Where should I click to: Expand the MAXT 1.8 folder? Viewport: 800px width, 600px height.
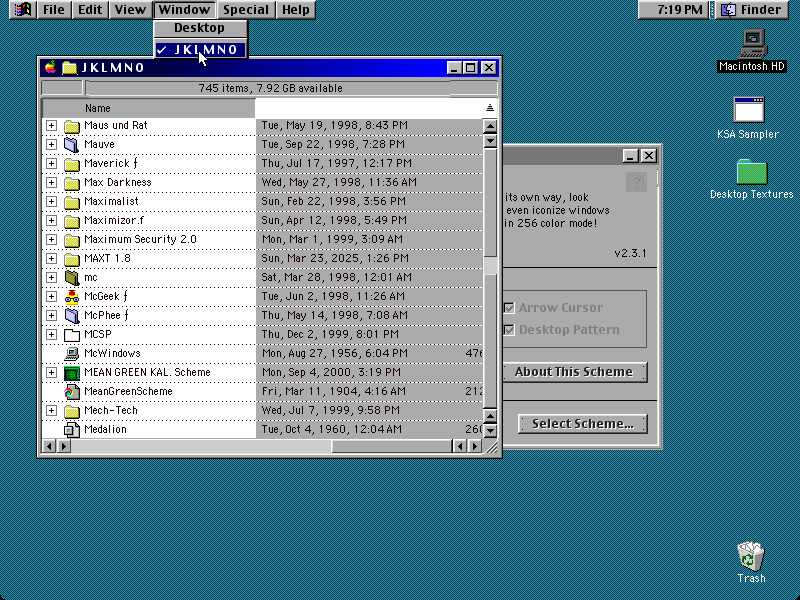(51, 259)
